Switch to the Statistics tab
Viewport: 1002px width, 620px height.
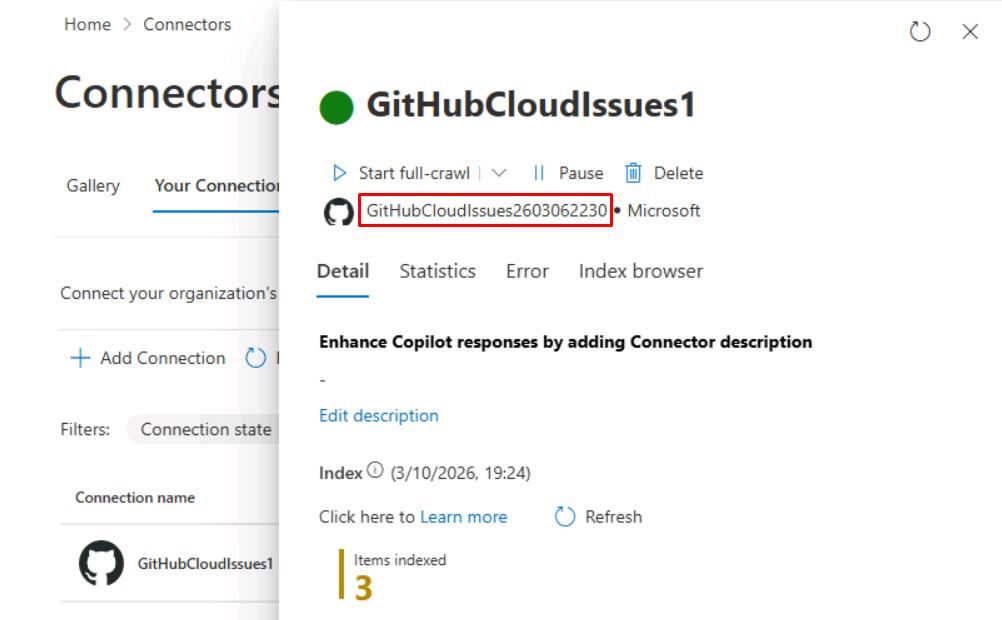coord(438,271)
